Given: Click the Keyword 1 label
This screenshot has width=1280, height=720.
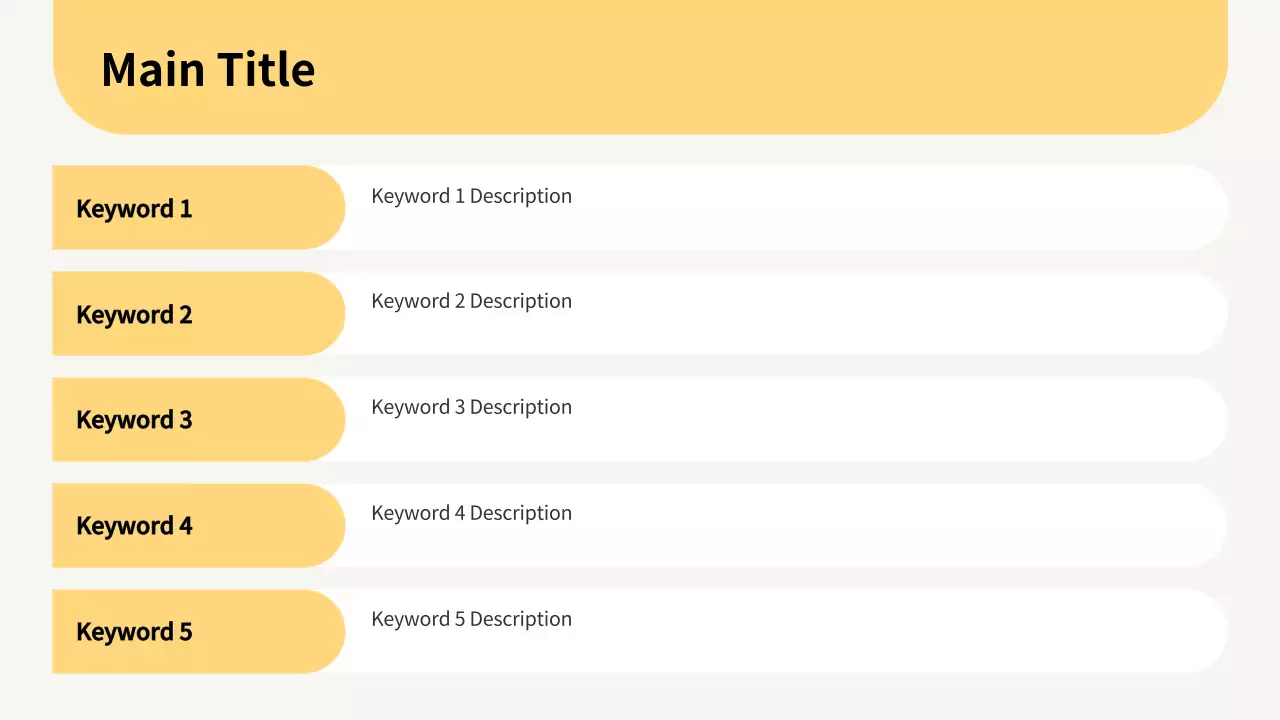Looking at the screenshot, I should click(x=134, y=208).
